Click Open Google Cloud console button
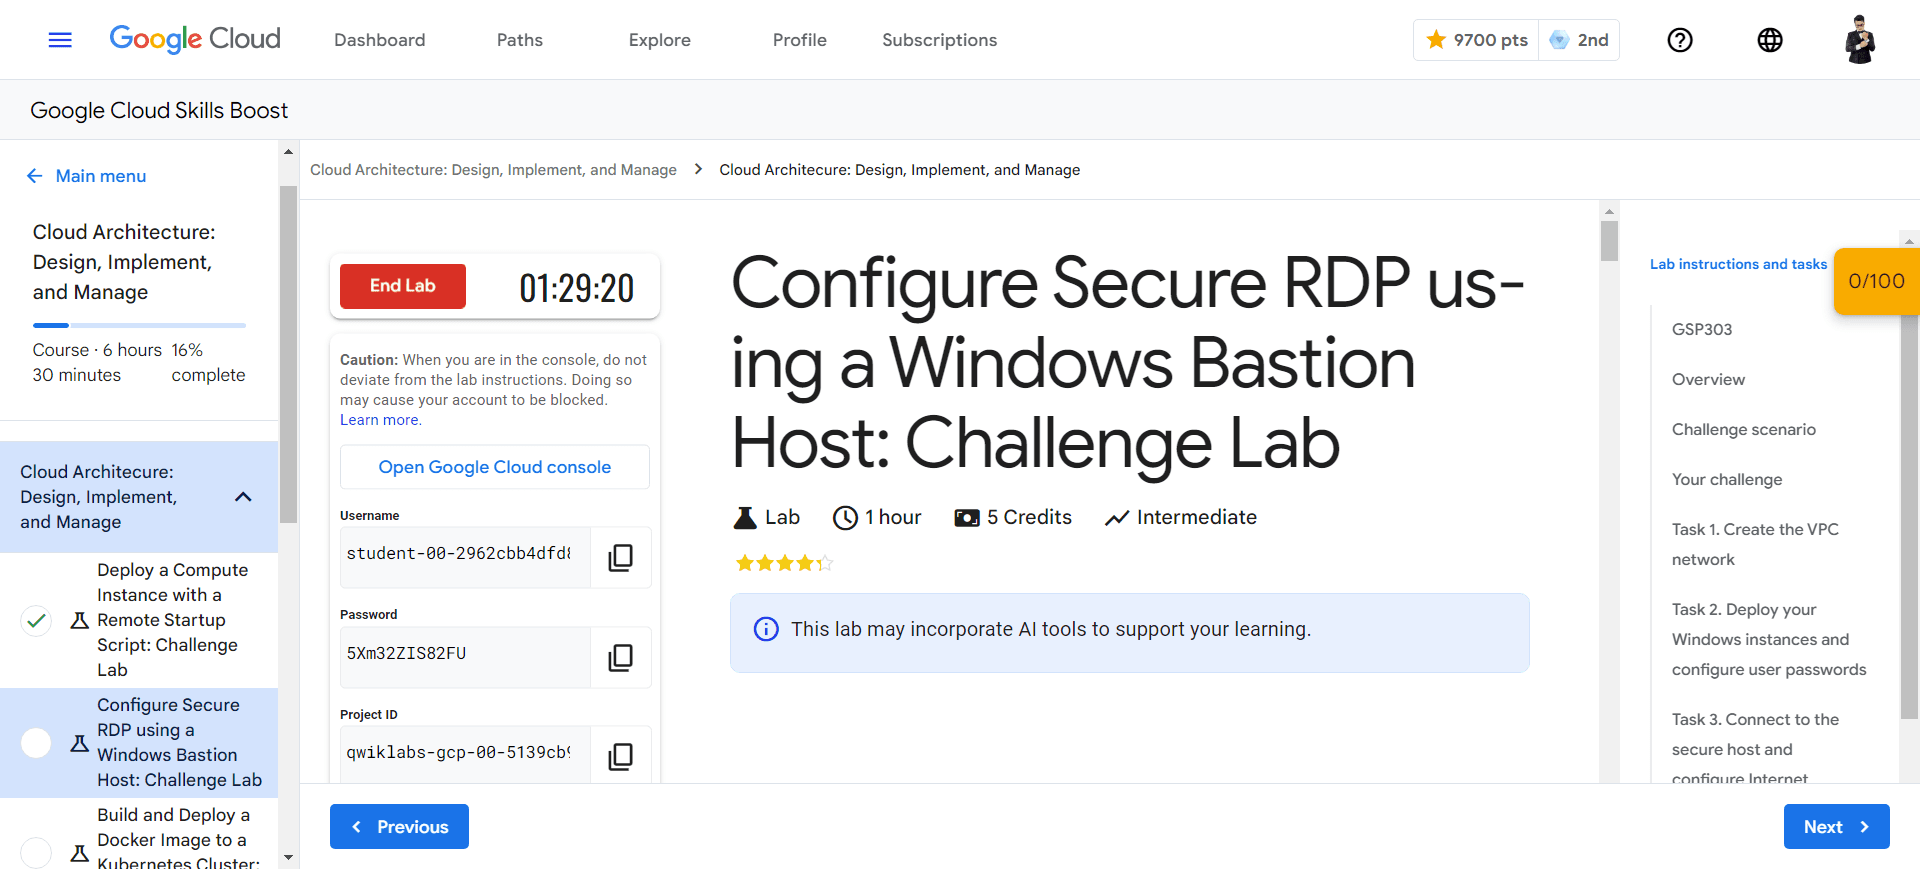This screenshot has width=1920, height=869. pos(495,467)
